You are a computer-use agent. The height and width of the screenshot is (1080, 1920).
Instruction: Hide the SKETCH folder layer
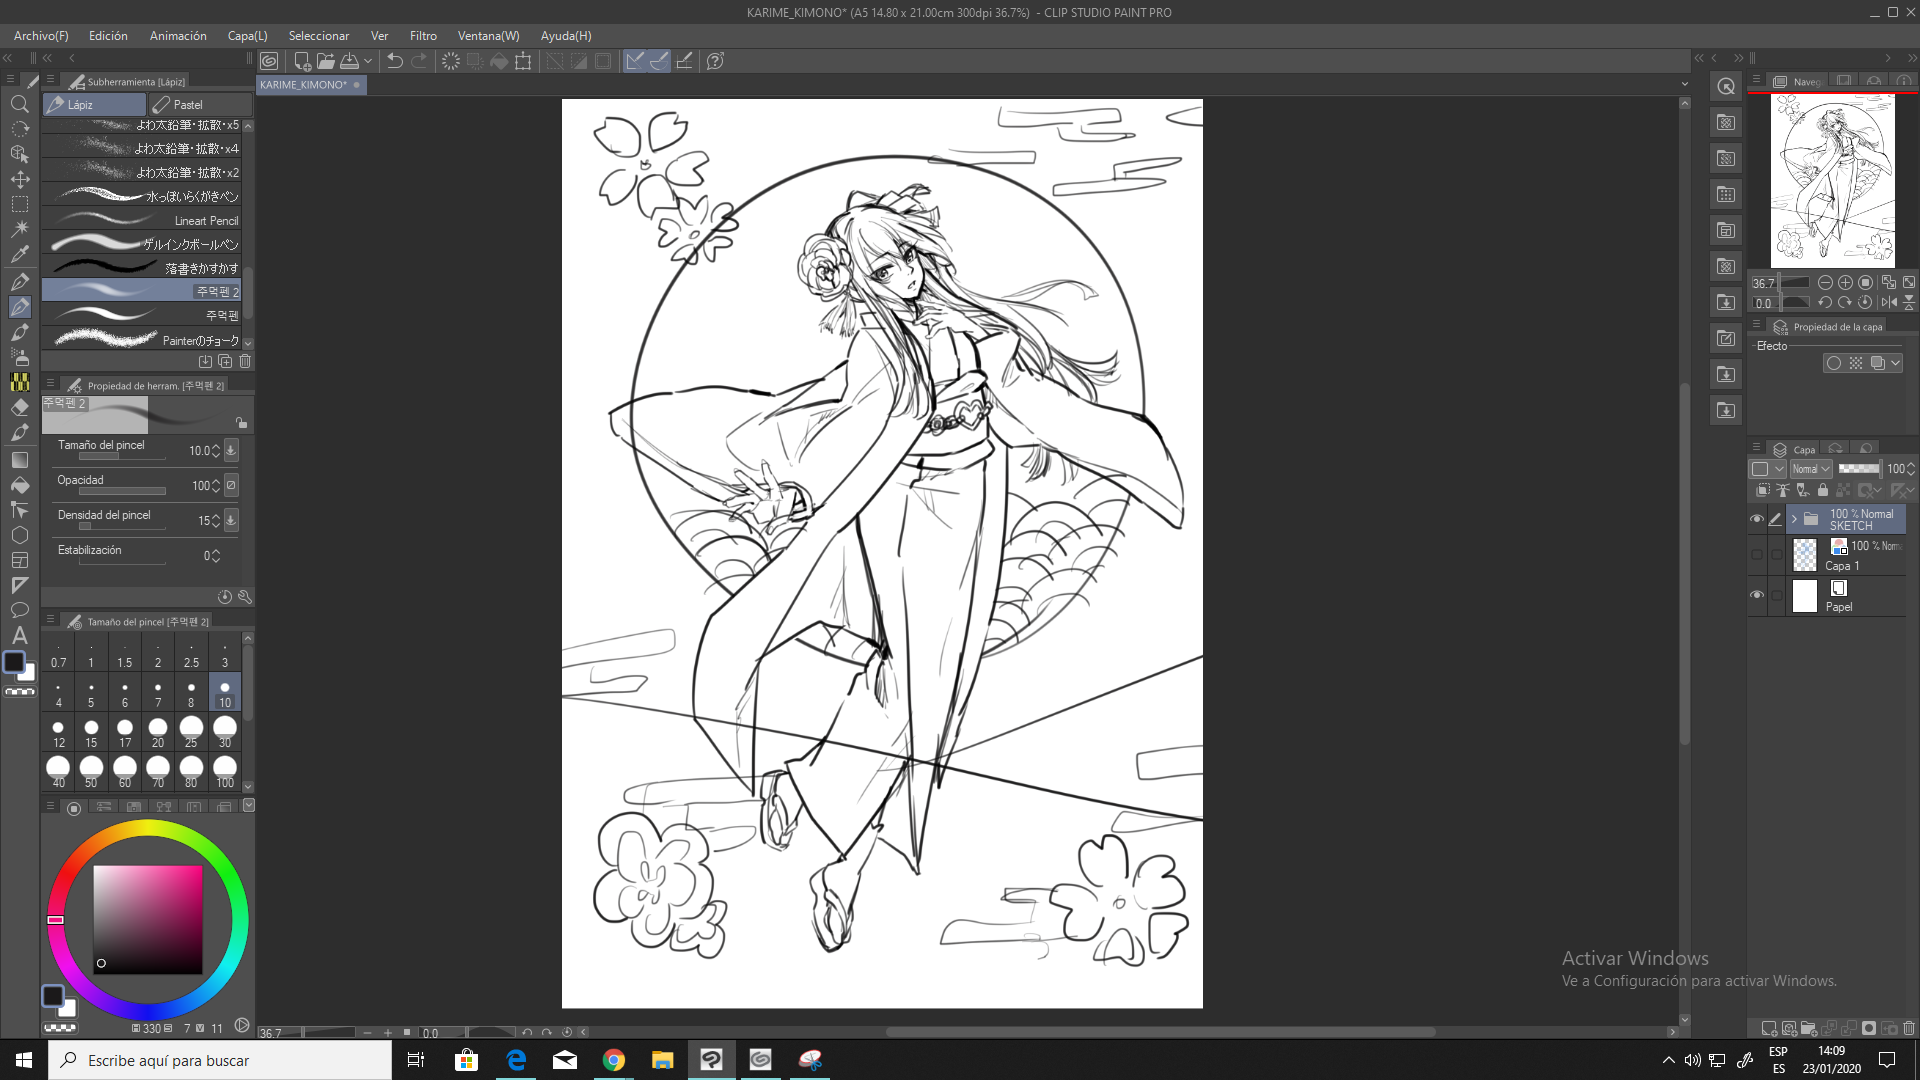pyautogui.click(x=1757, y=519)
